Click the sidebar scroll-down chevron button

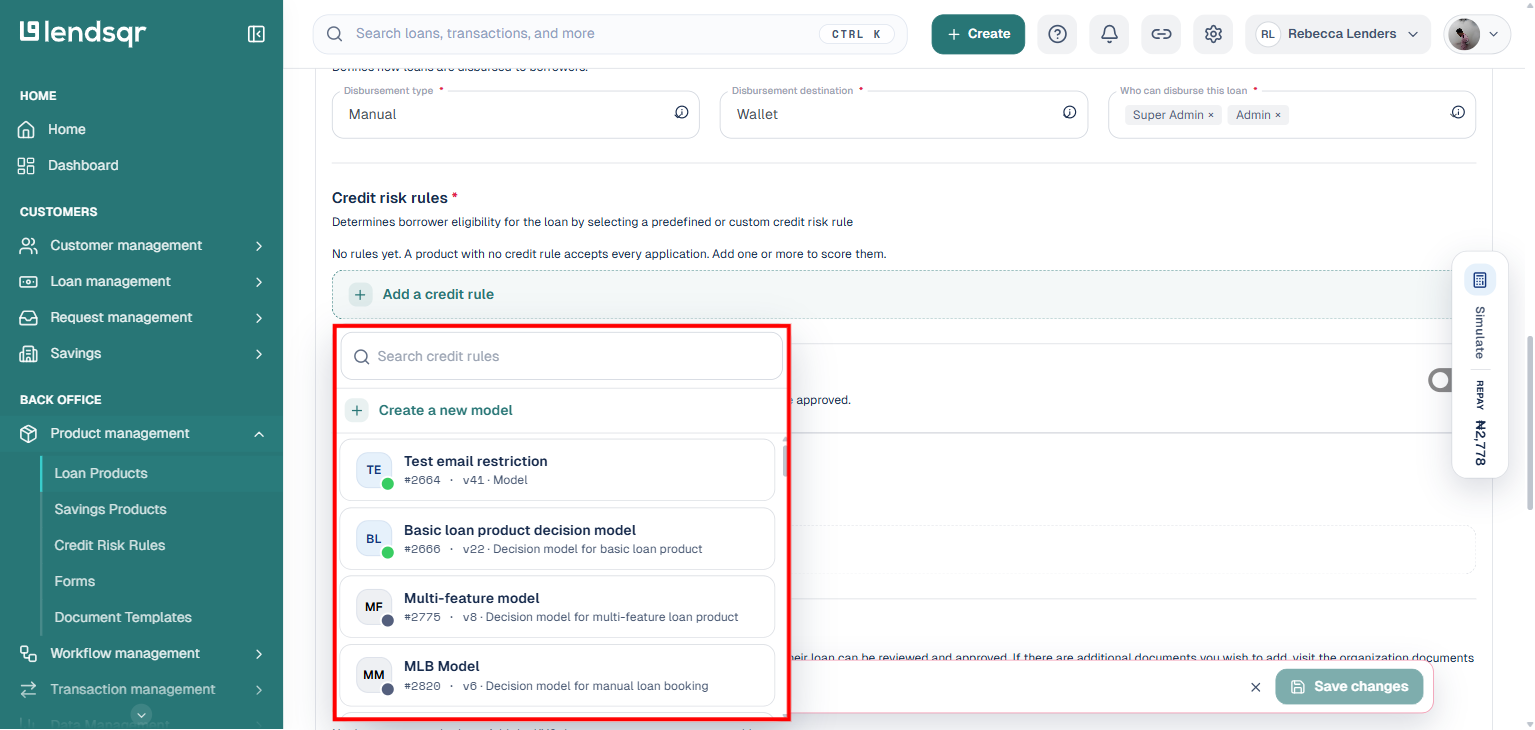[142, 714]
